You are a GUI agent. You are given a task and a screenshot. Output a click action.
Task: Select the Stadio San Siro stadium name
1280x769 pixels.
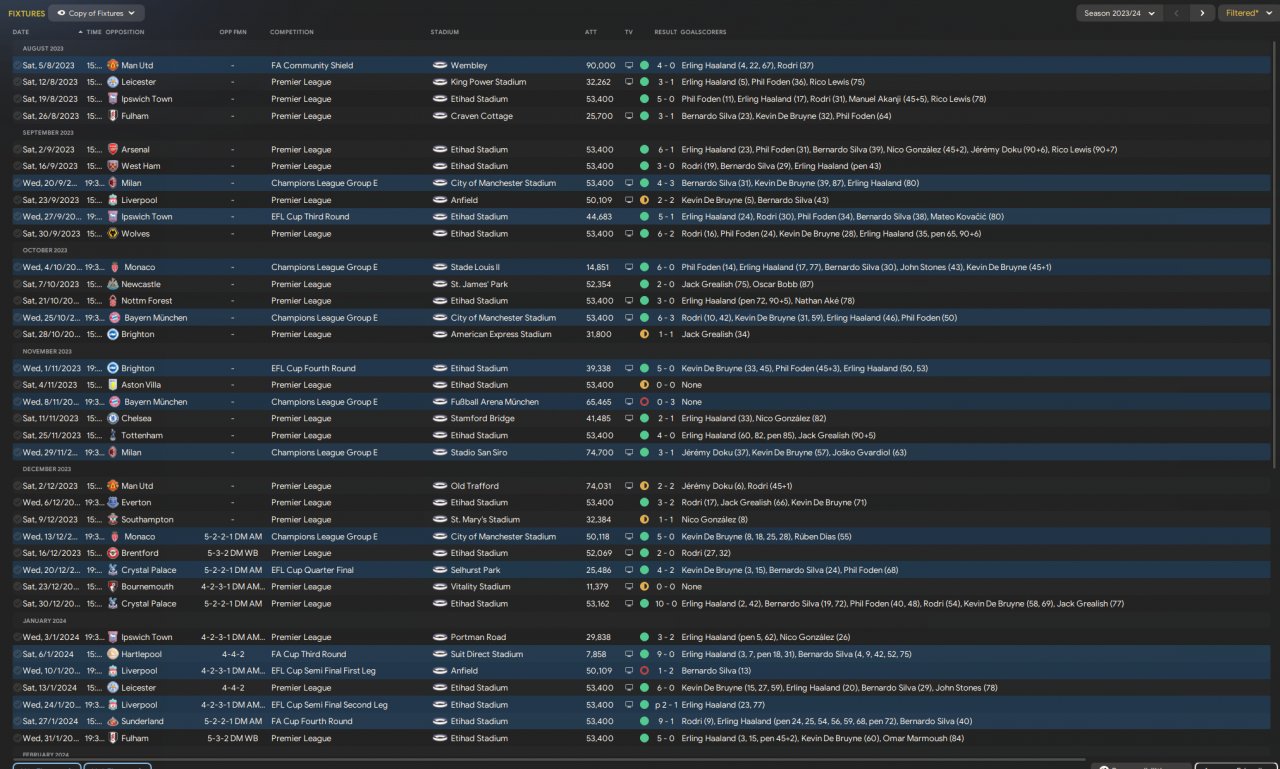pyautogui.click(x=479, y=452)
